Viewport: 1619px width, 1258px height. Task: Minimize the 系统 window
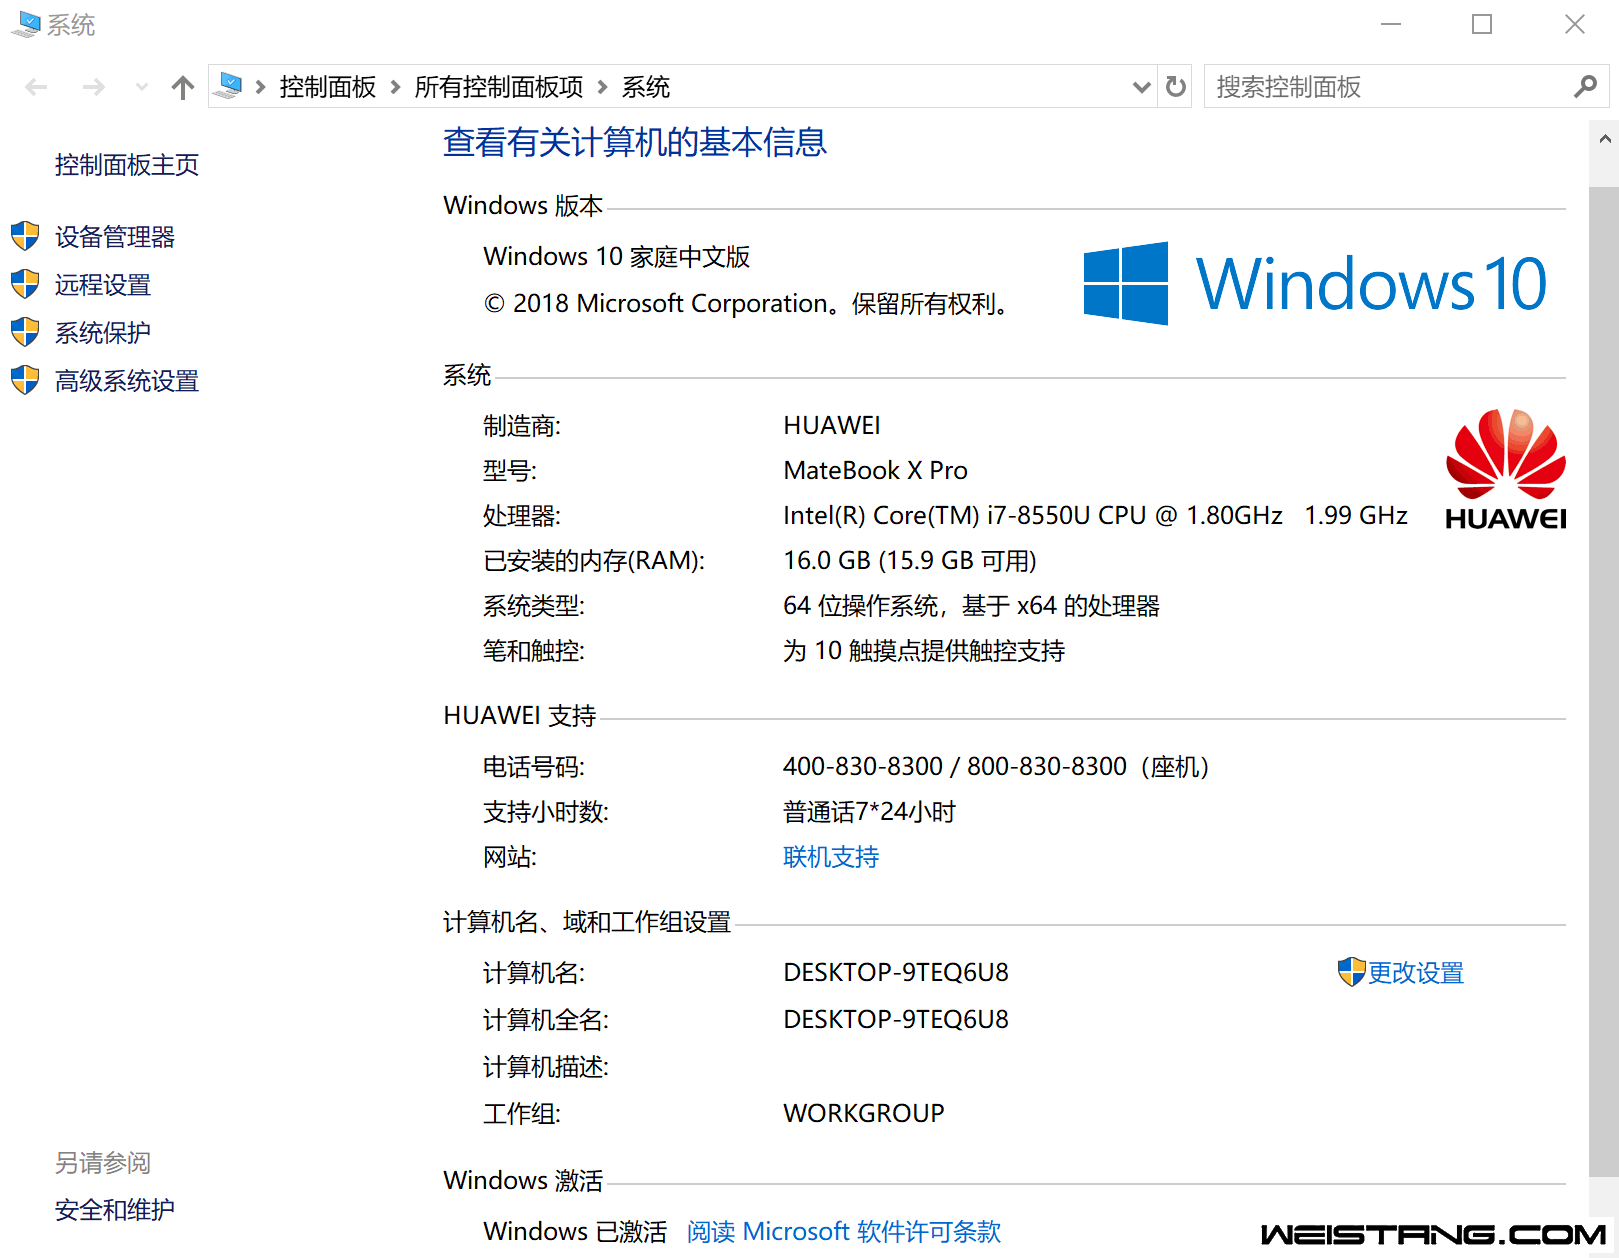pyautogui.click(x=1390, y=24)
